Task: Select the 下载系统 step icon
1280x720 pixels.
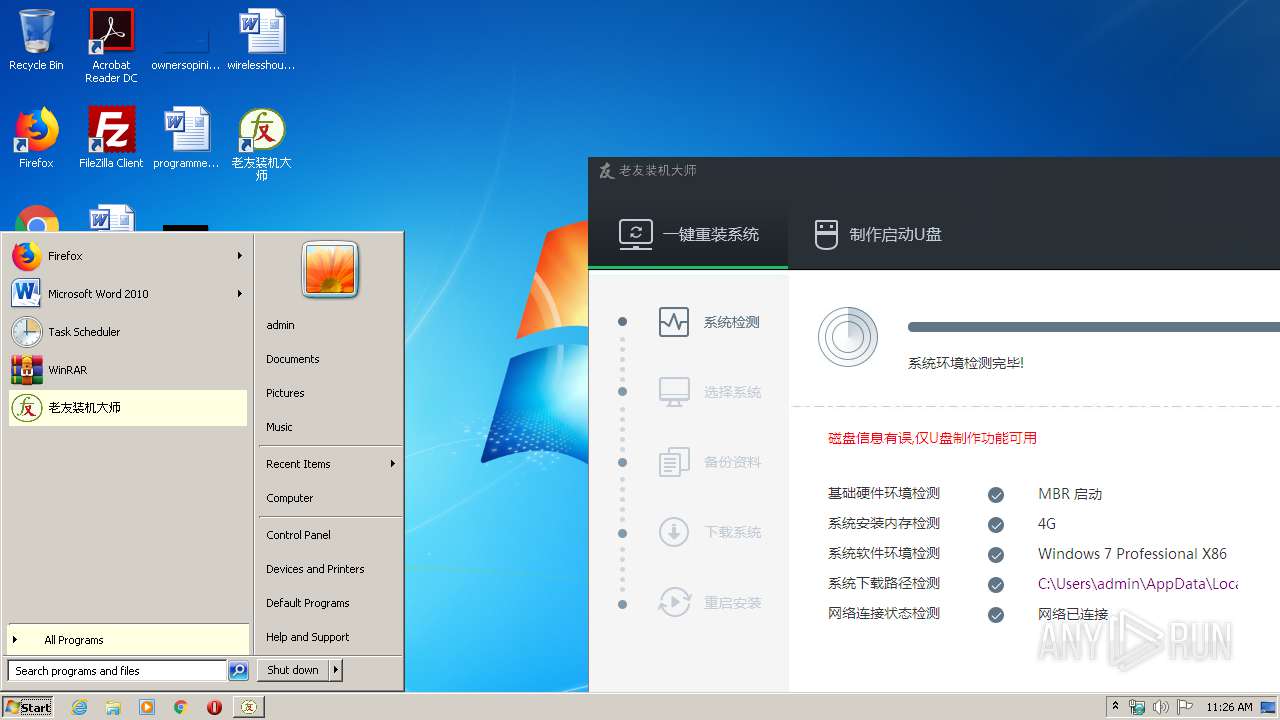Action: (674, 532)
